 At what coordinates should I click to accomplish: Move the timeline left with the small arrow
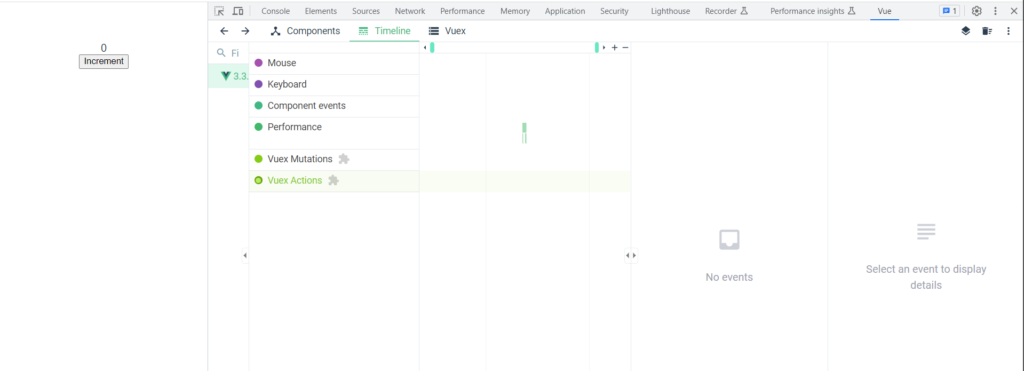point(424,48)
